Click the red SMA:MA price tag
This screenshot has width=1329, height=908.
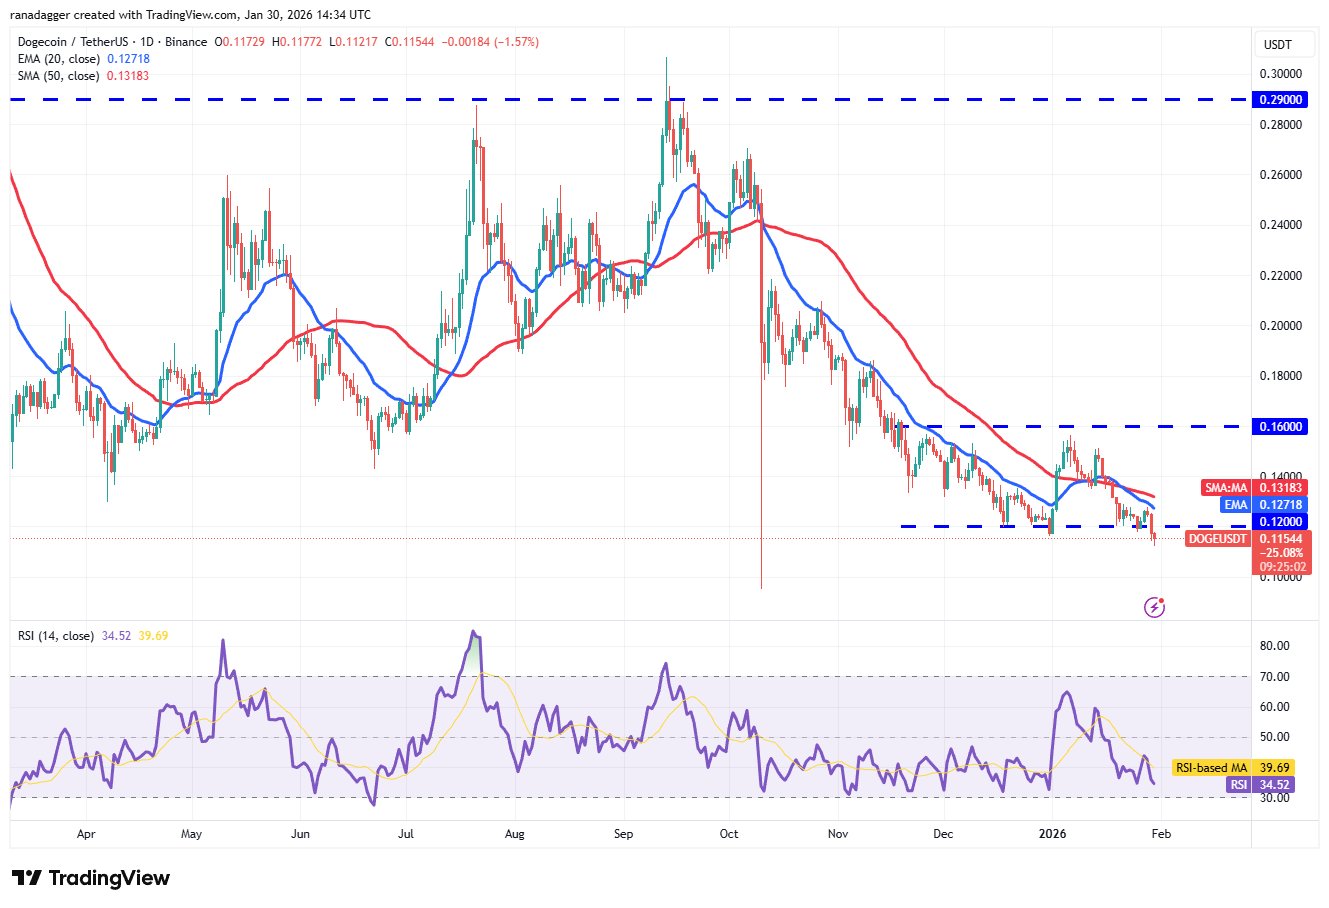[x=1226, y=488]
